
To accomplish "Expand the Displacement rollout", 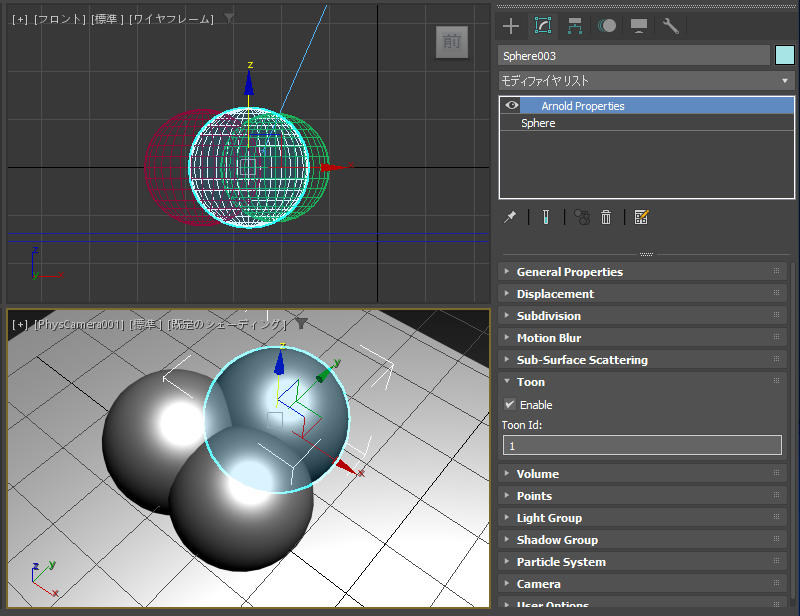I will 642,294.
